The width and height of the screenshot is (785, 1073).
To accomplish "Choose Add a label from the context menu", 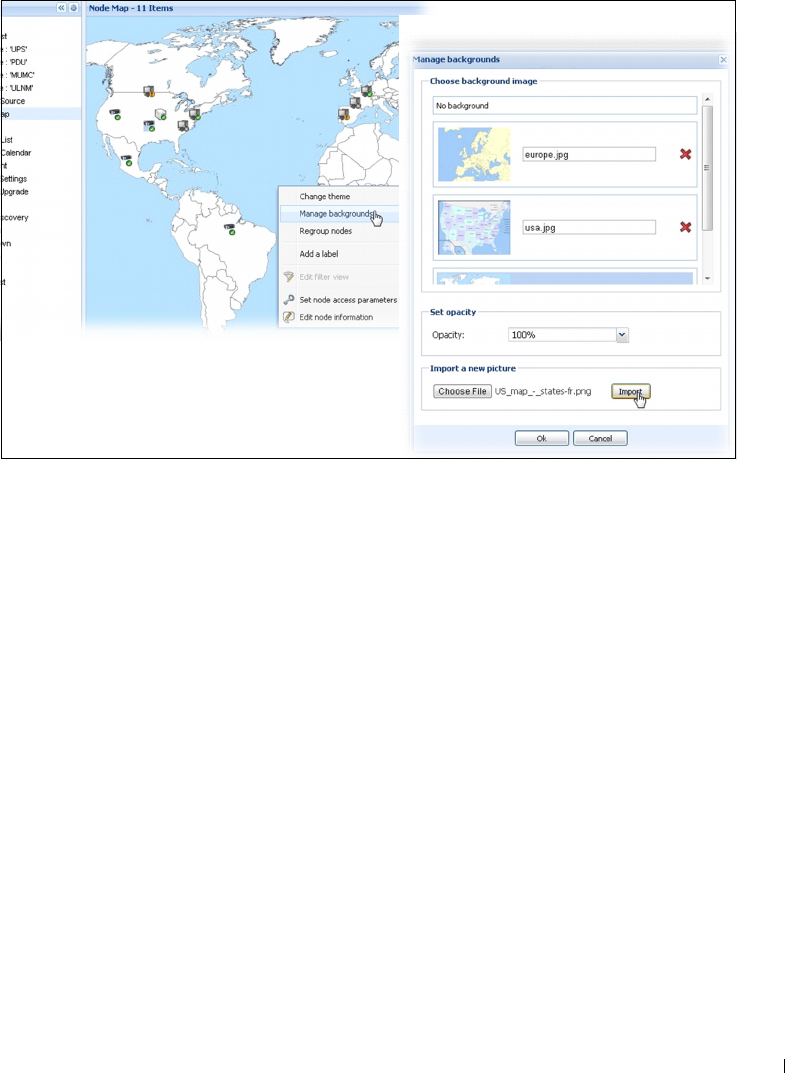I will [x=319, y=254].
